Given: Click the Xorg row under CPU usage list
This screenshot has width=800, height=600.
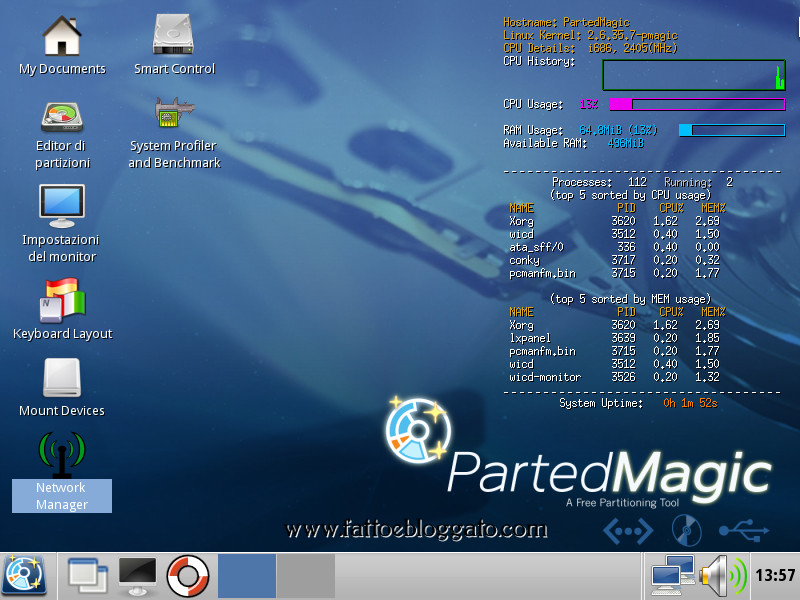Looking at the screenshot, I should (614, 221).
